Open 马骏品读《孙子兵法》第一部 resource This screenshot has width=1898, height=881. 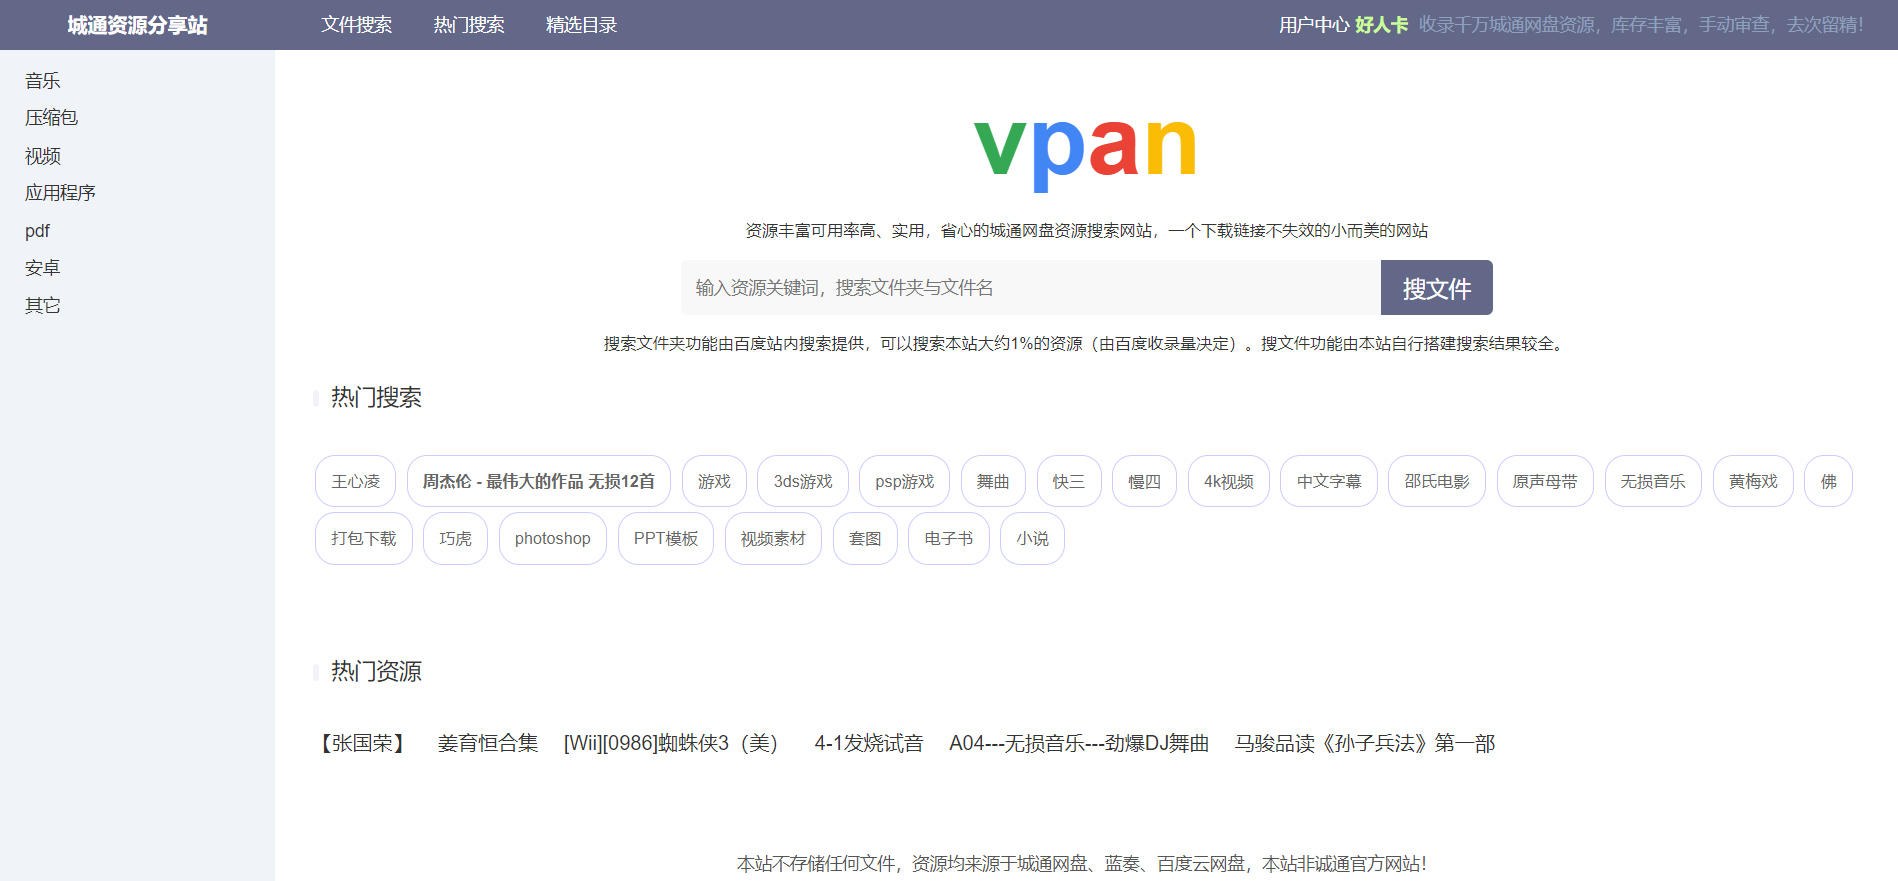click(1364, 744)
